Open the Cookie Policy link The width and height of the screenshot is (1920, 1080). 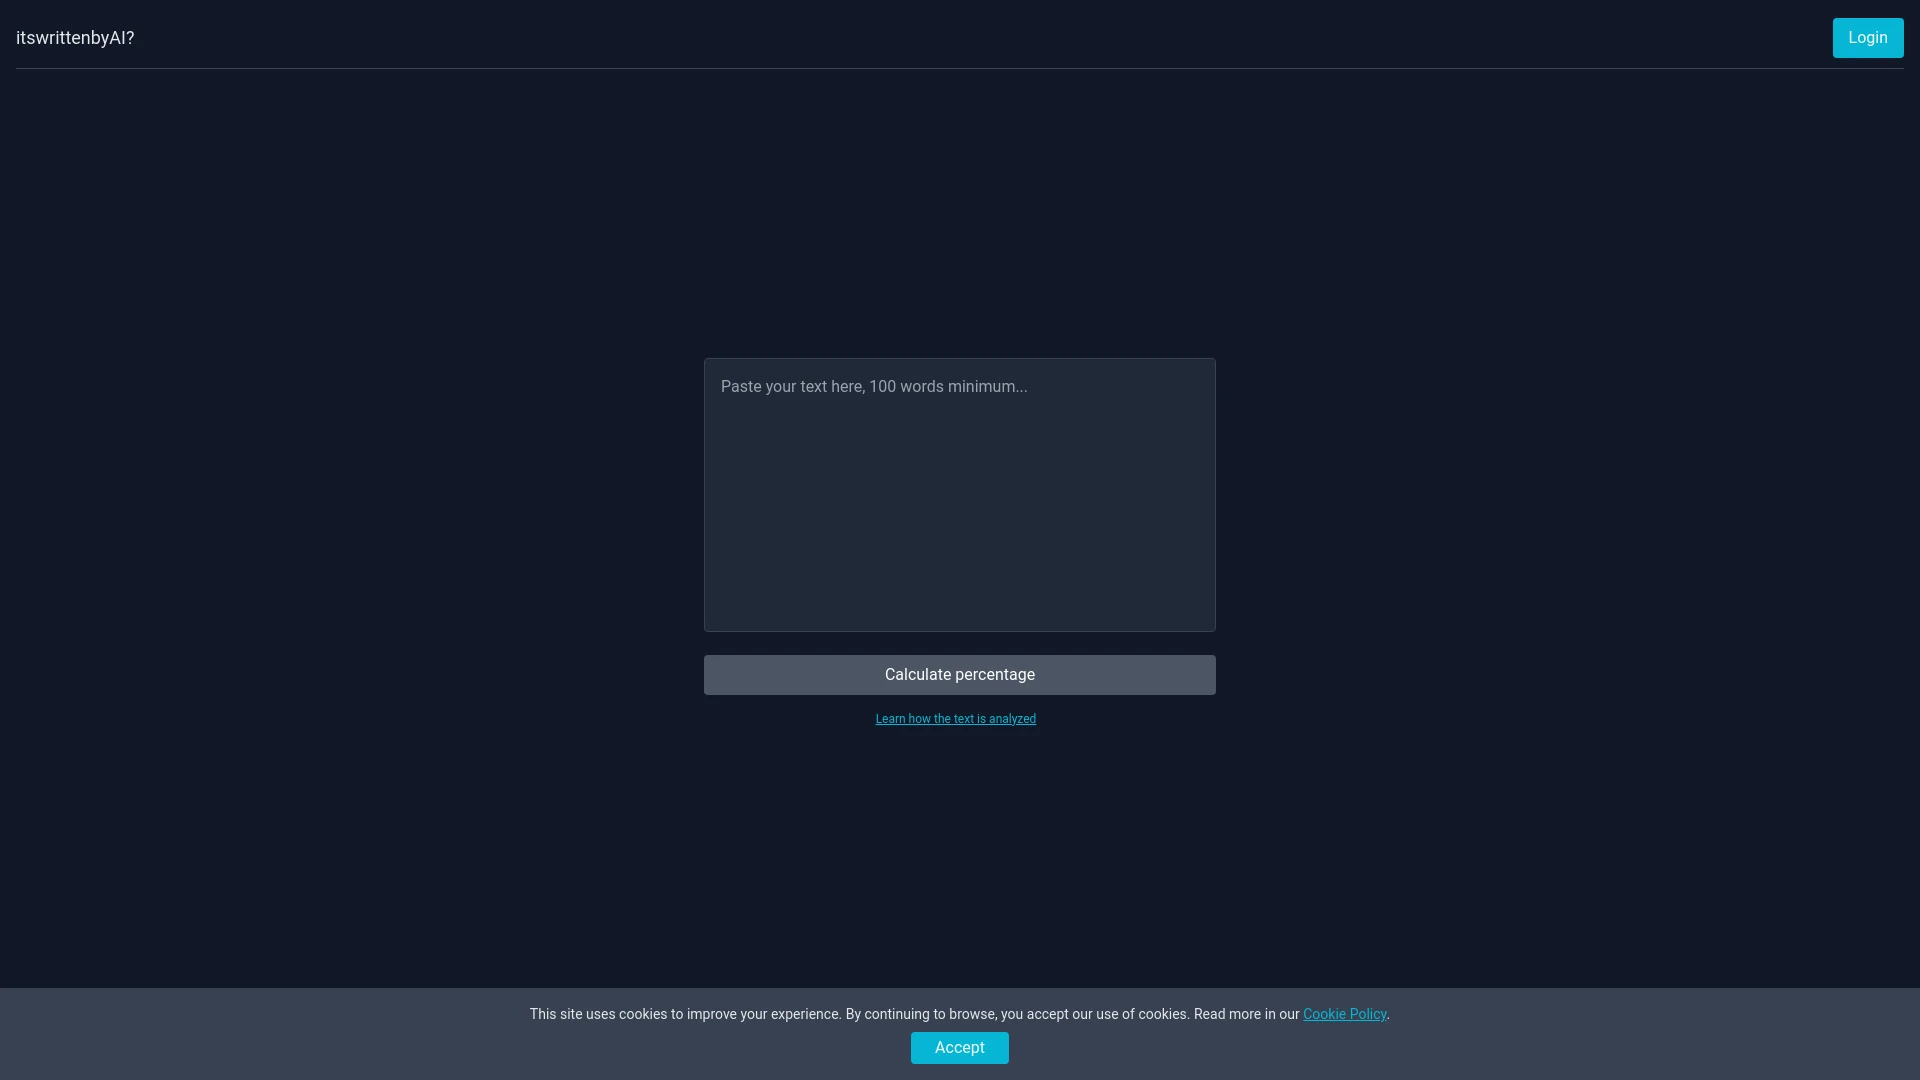tap(1344, 1013)
